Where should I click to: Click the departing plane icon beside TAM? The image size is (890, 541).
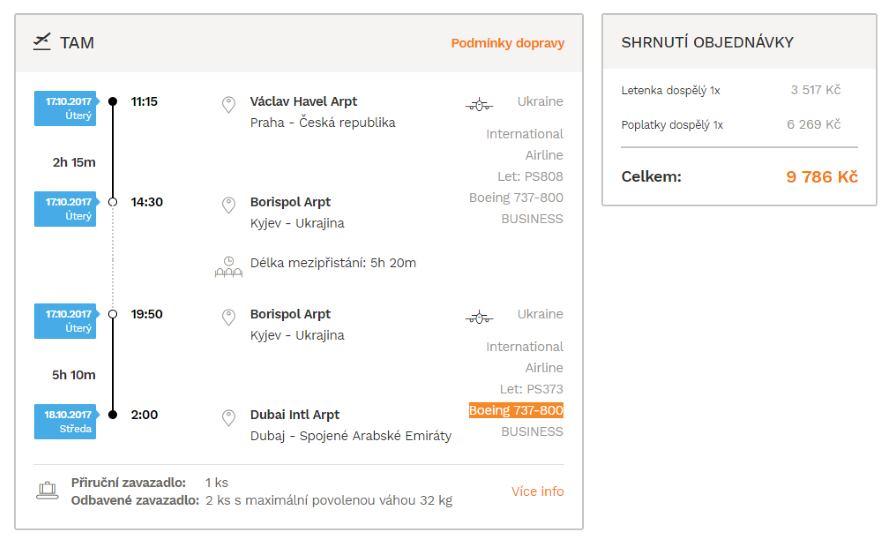click(43, 43)
